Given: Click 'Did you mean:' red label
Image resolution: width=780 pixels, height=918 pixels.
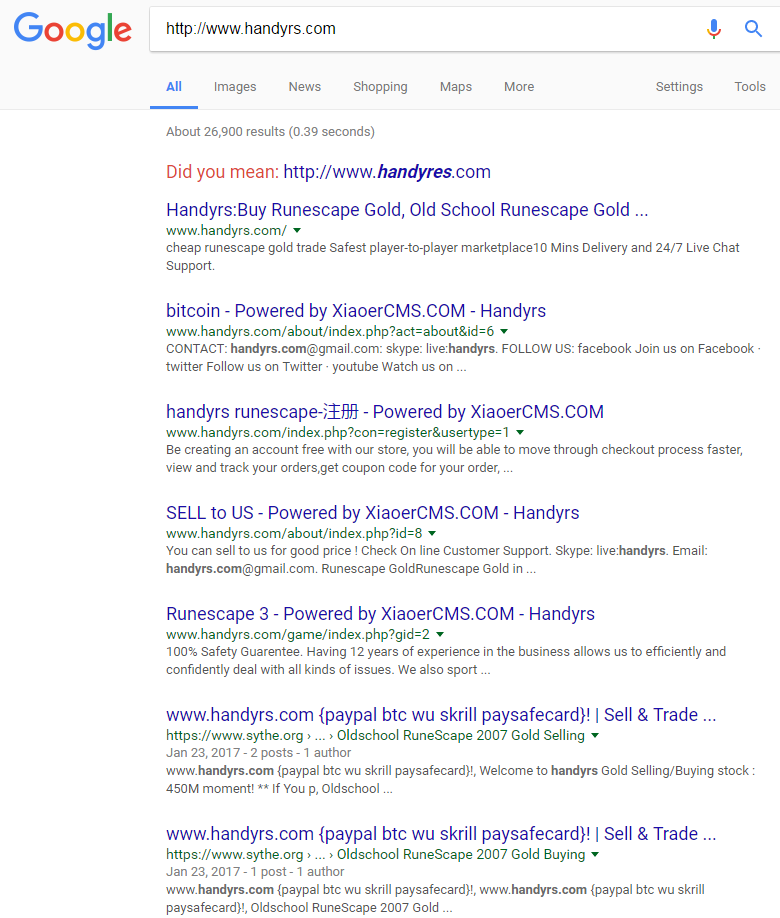Looking at the screenshot, I should point(223,172).
